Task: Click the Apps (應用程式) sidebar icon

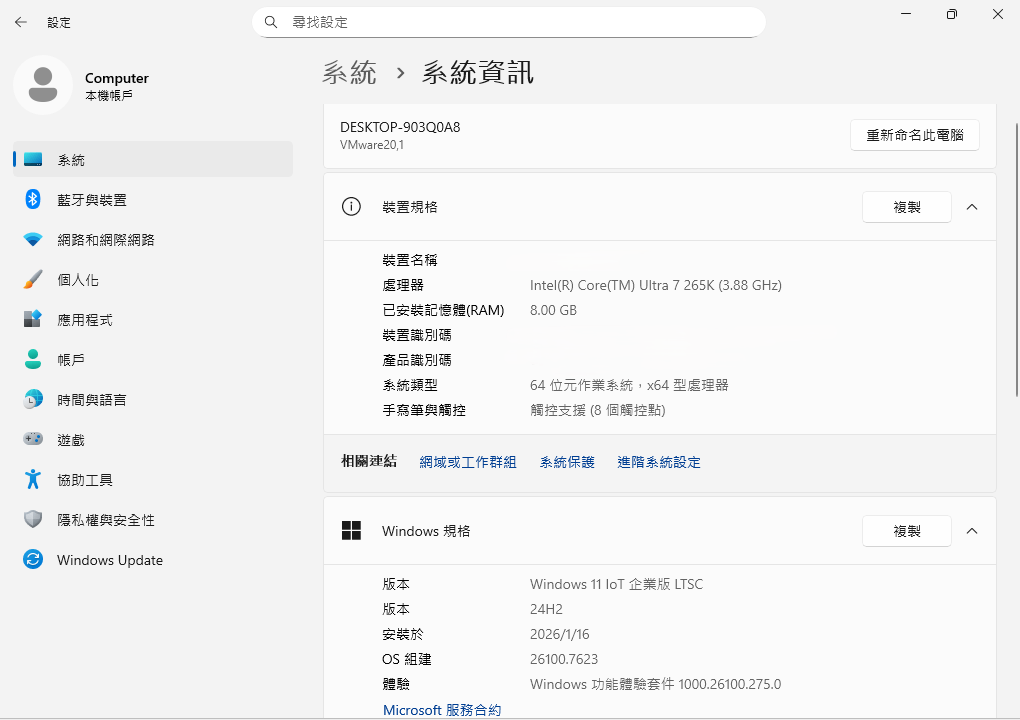Action: click(33, 320)
